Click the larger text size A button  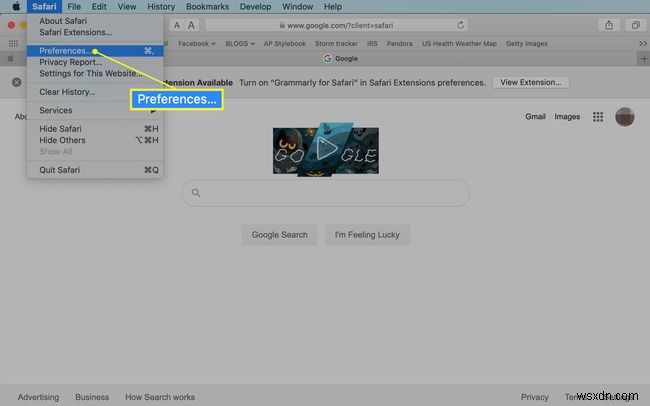tap(191, 25)
